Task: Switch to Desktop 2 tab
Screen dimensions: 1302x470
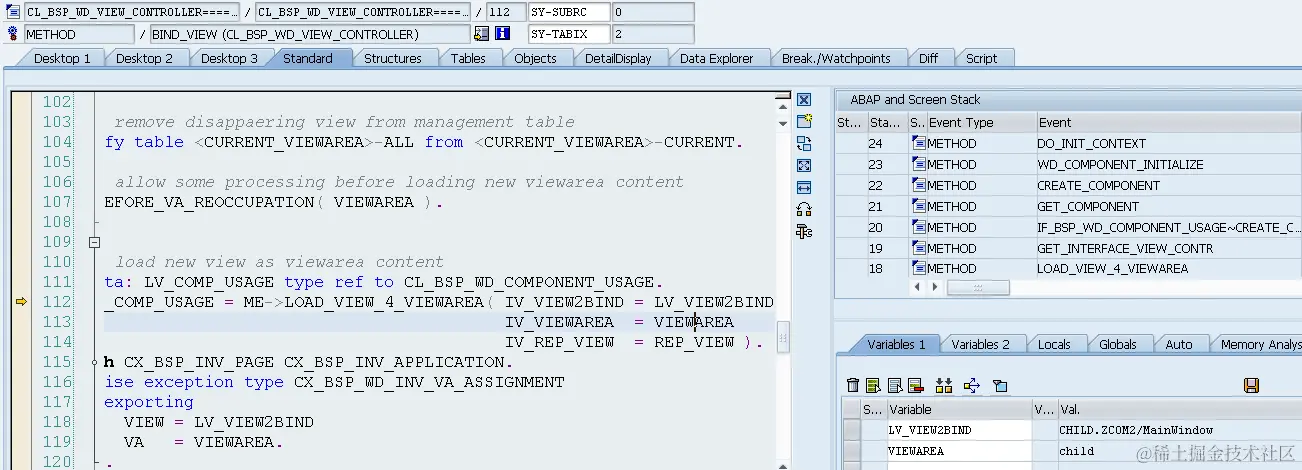Action: pos(144,58)
